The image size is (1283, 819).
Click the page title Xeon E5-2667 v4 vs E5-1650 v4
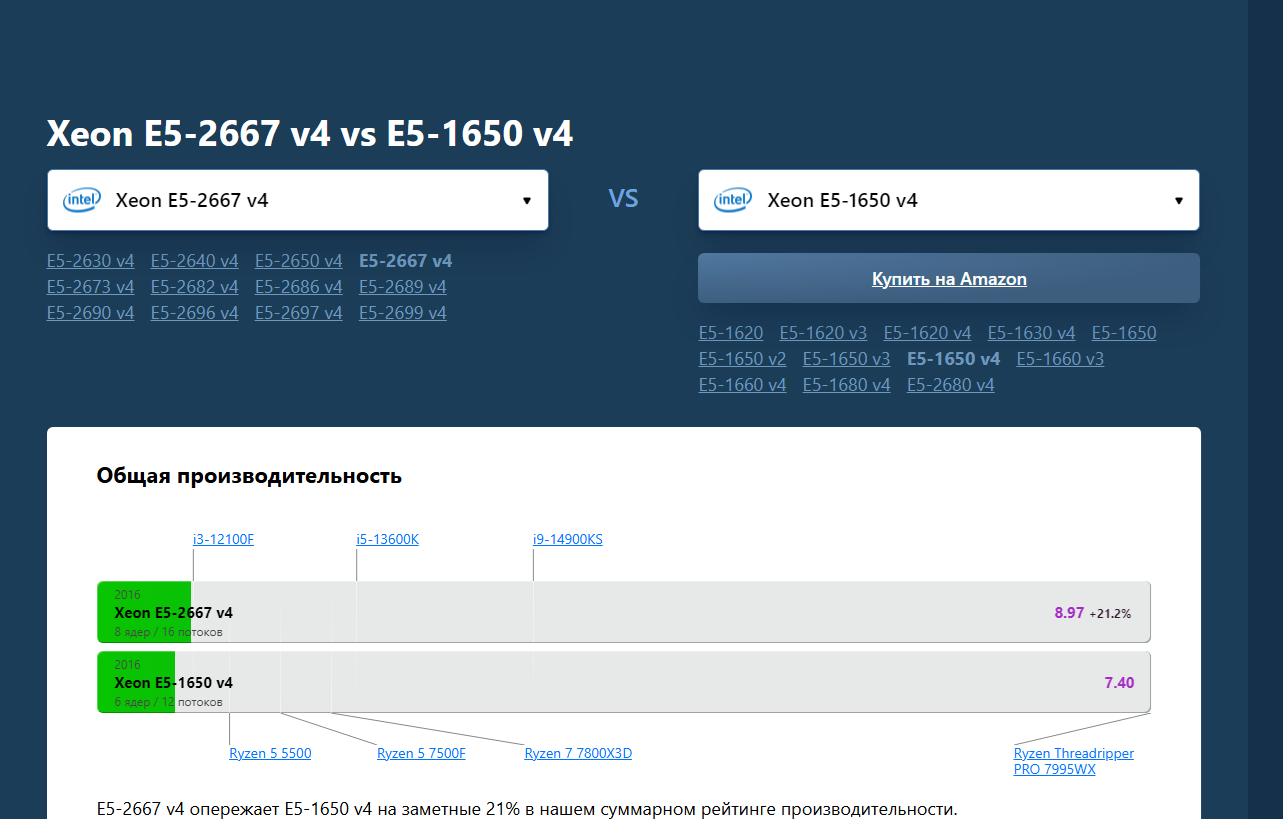pos(310,134)
